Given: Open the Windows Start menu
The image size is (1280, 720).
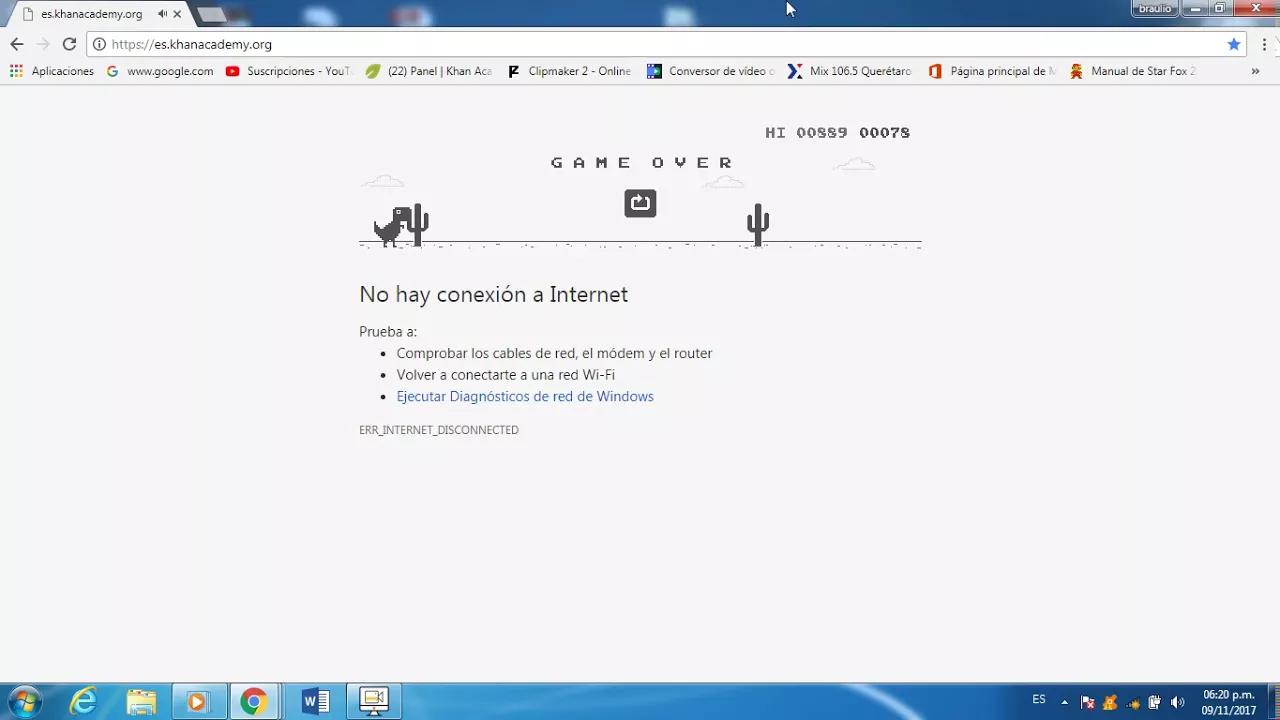Looking at the screenshot, I should 24,702.
